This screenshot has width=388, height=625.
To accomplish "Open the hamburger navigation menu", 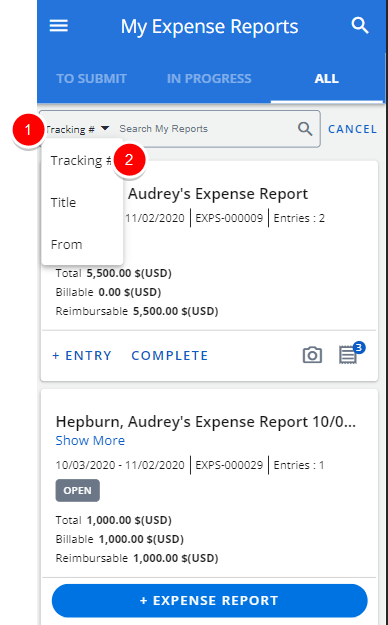I will [x=59, y=26].
